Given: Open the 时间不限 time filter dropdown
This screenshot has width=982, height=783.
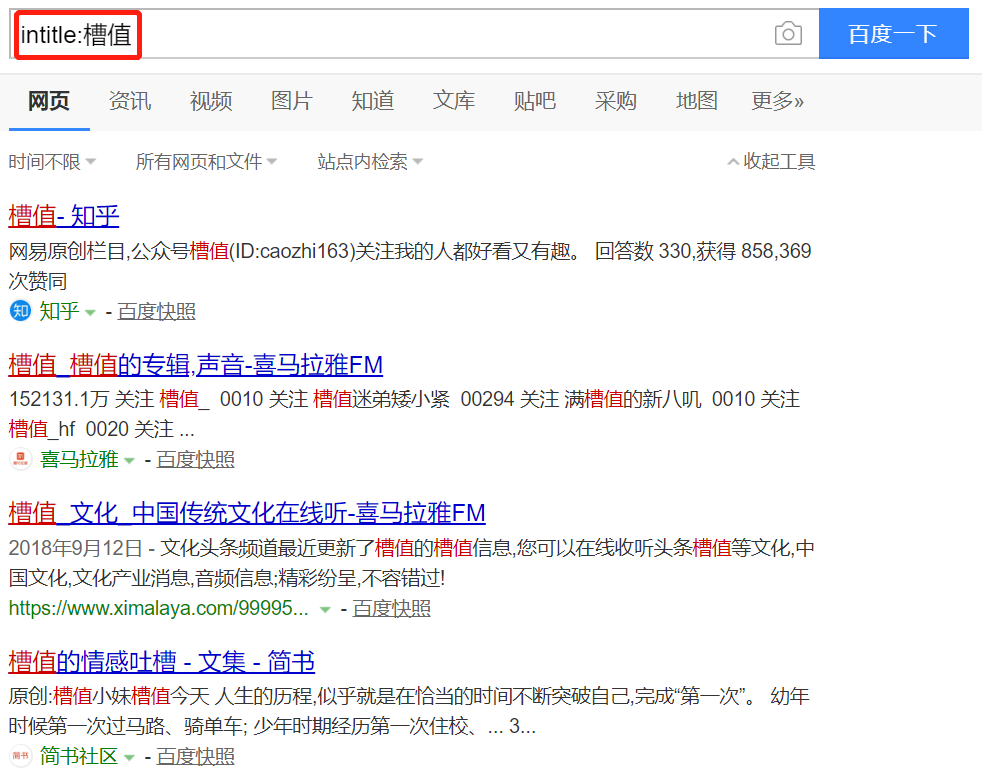Looking at the screenshot, I should click(52, 161).
